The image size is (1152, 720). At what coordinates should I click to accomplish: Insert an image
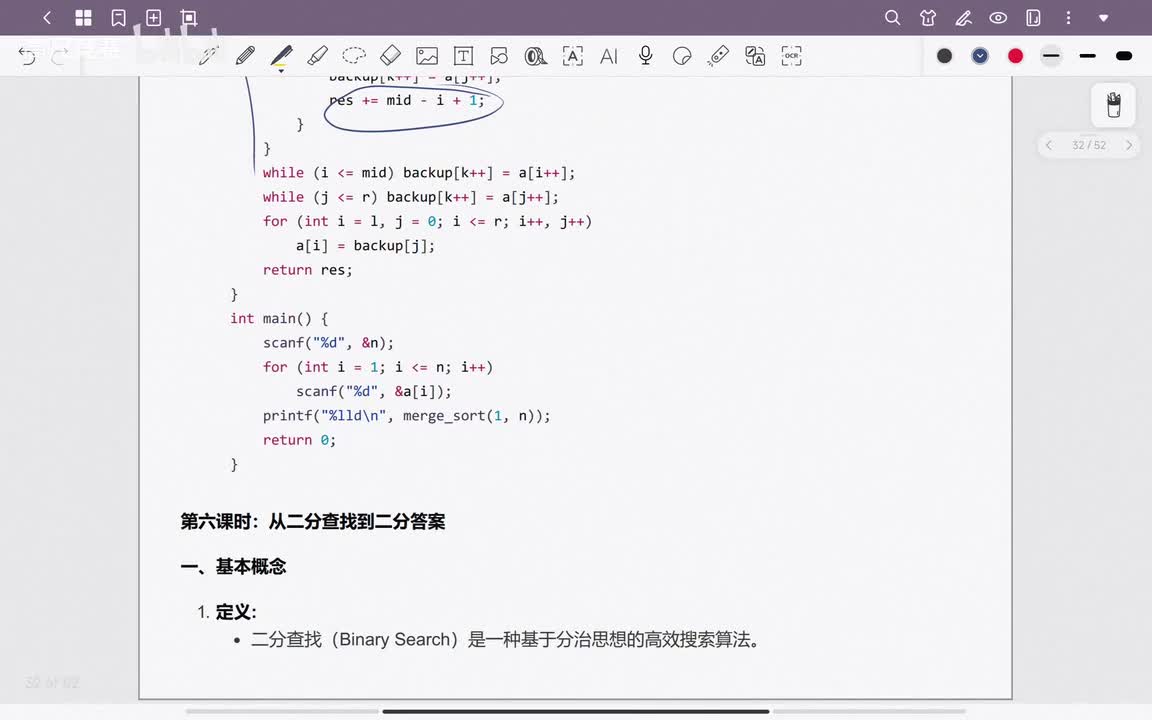coord(427,56)
